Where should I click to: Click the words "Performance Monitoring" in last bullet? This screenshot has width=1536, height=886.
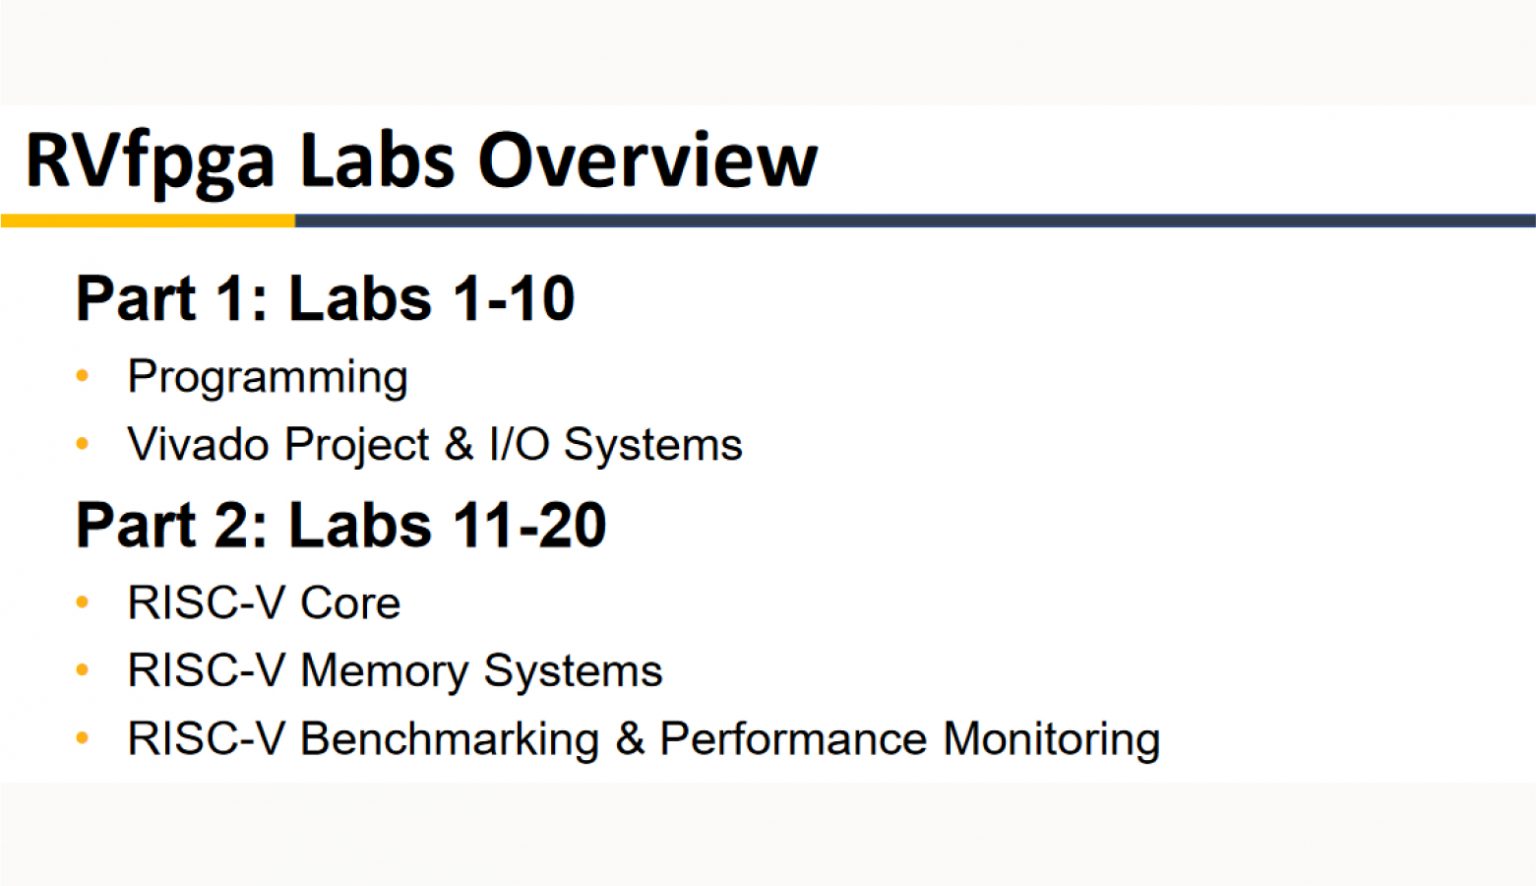(910, 739)
